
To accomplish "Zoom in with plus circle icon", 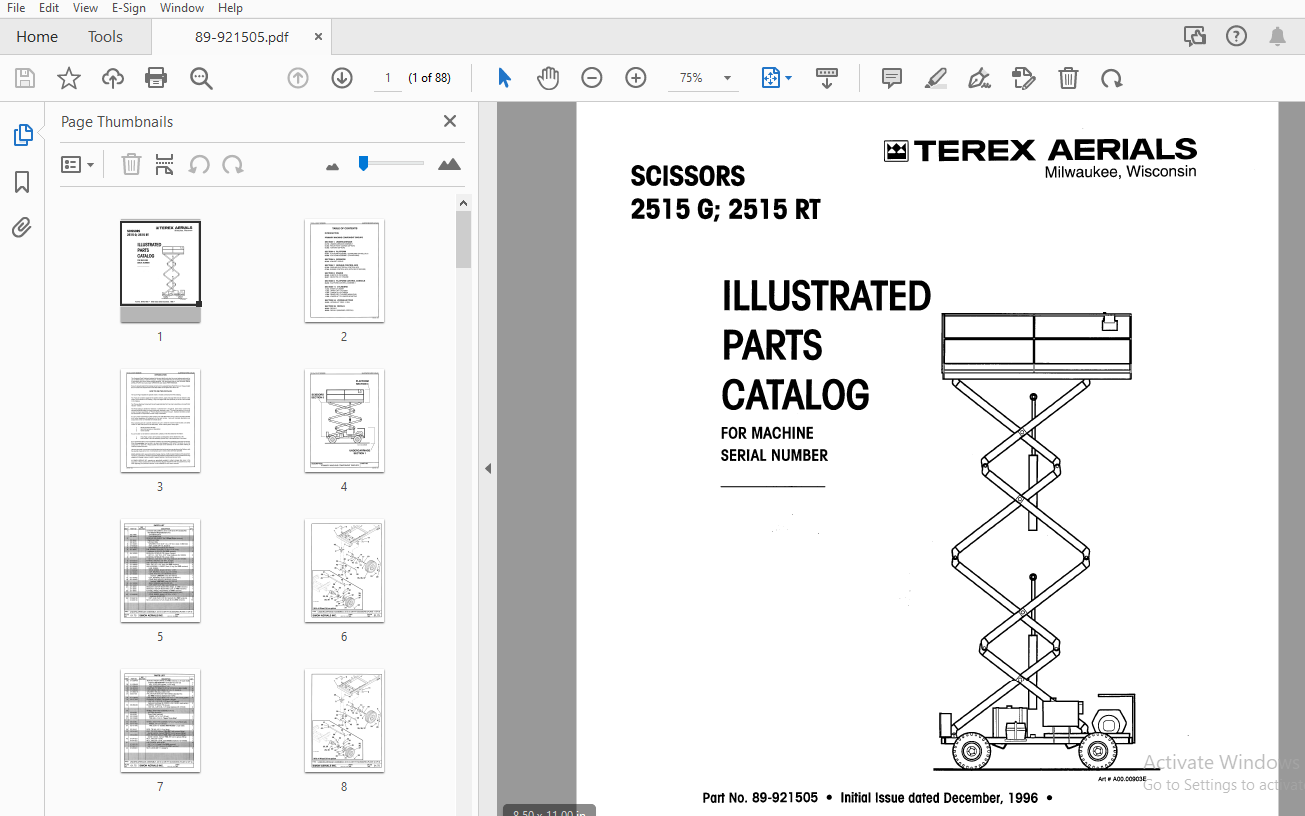I will [x=636, y=78].
